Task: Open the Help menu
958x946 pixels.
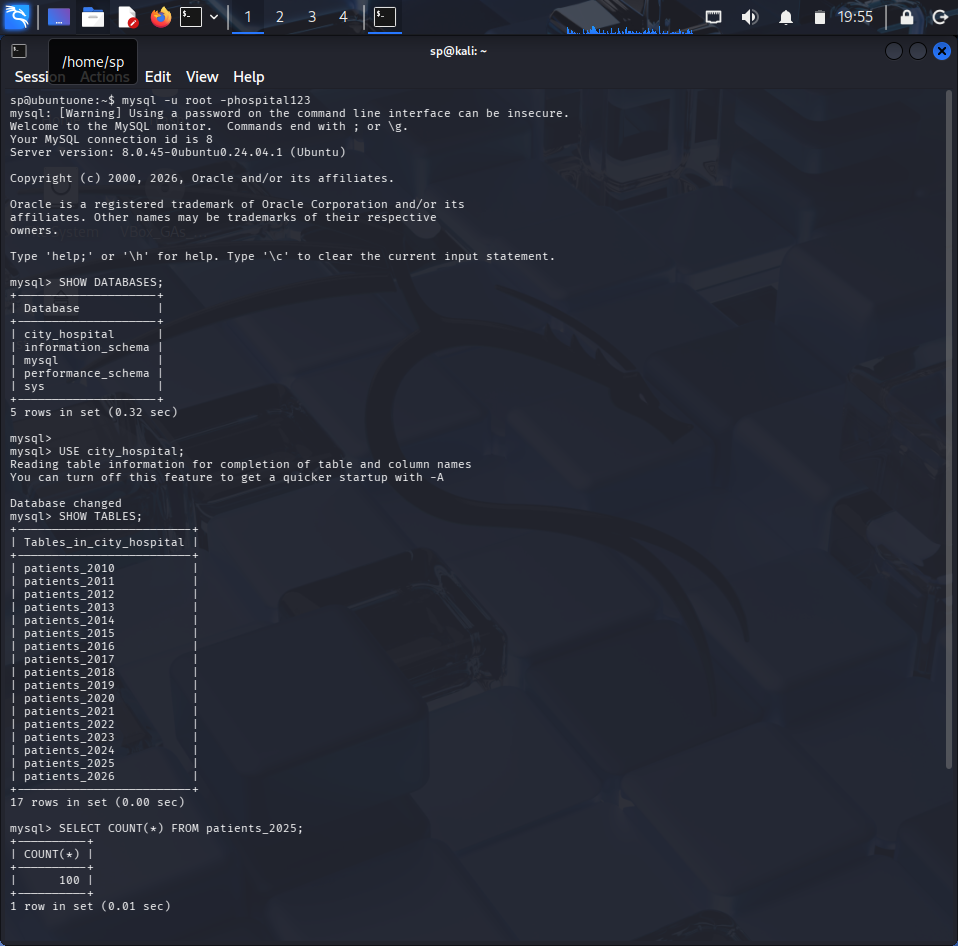Action: pyautogui.click(x=248, y=77)
